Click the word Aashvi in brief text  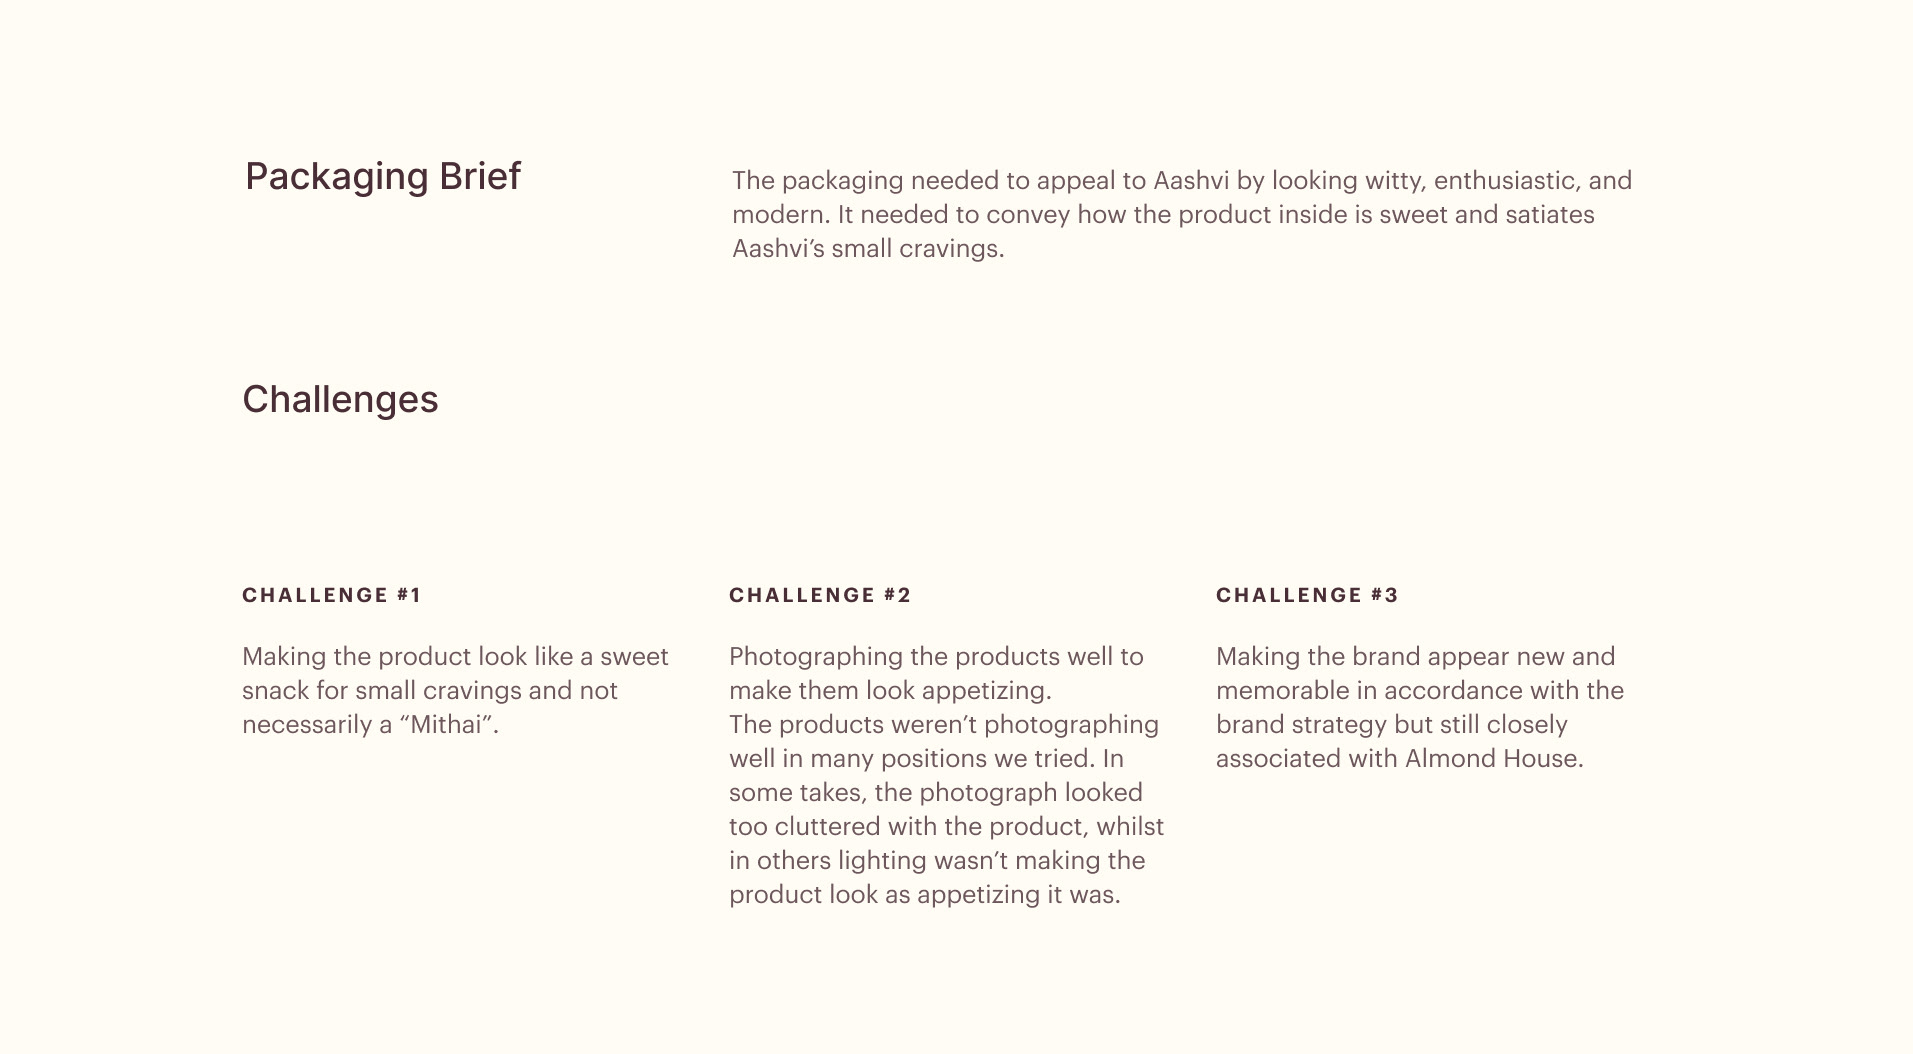coord(1191,181)
